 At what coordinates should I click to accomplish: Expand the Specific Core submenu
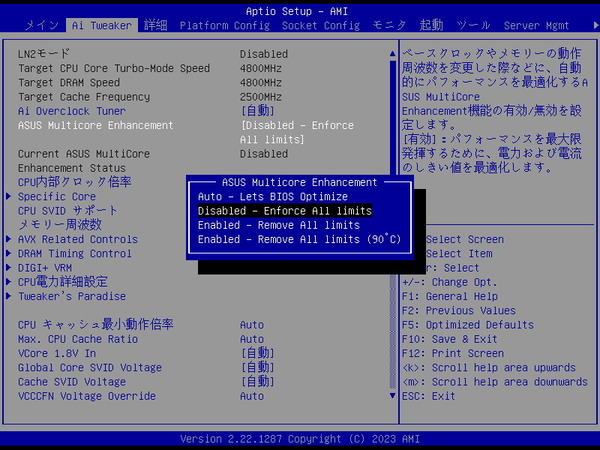point(57,197)
